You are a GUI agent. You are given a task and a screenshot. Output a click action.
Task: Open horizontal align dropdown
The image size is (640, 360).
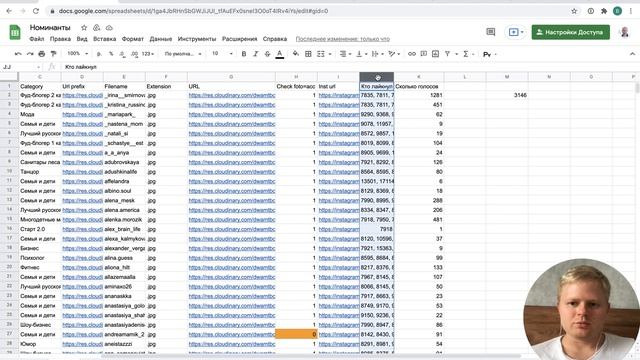(x=346, y=54)
